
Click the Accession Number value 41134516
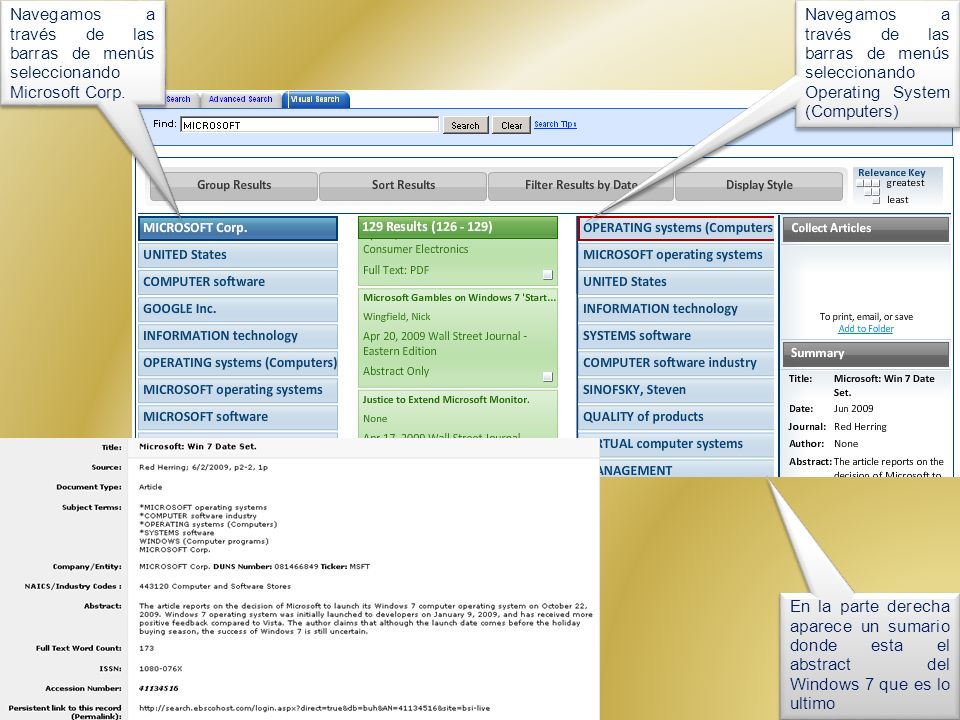click(x=159, y=688)
